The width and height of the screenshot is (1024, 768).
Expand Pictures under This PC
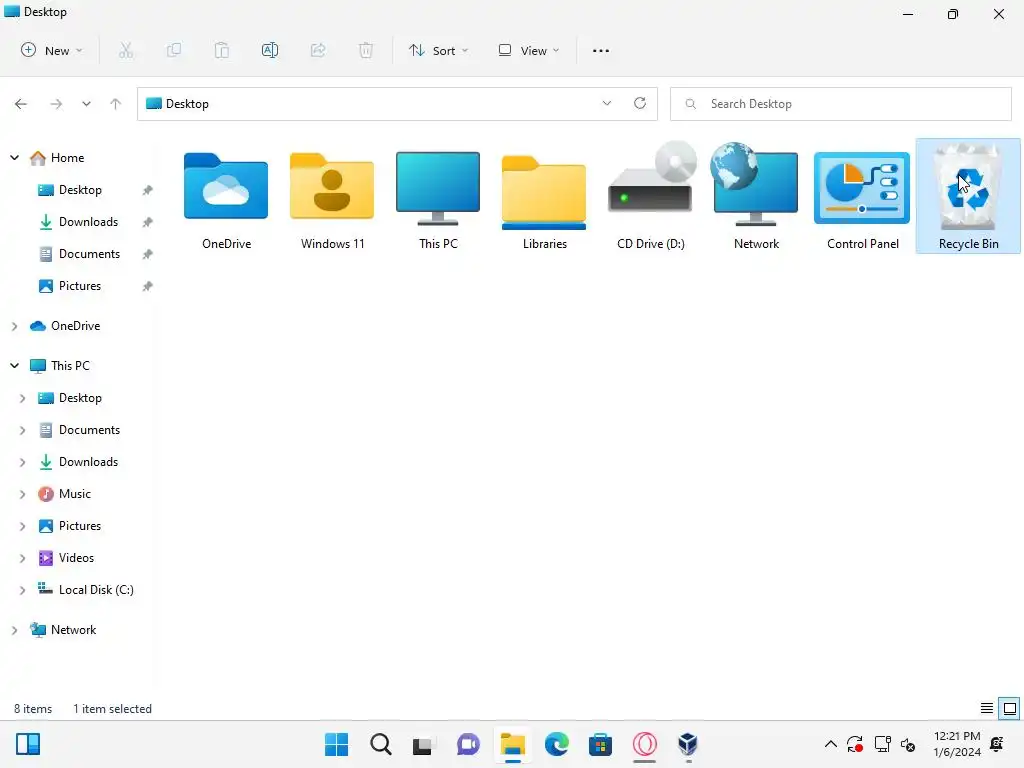[x=22, y=526]
